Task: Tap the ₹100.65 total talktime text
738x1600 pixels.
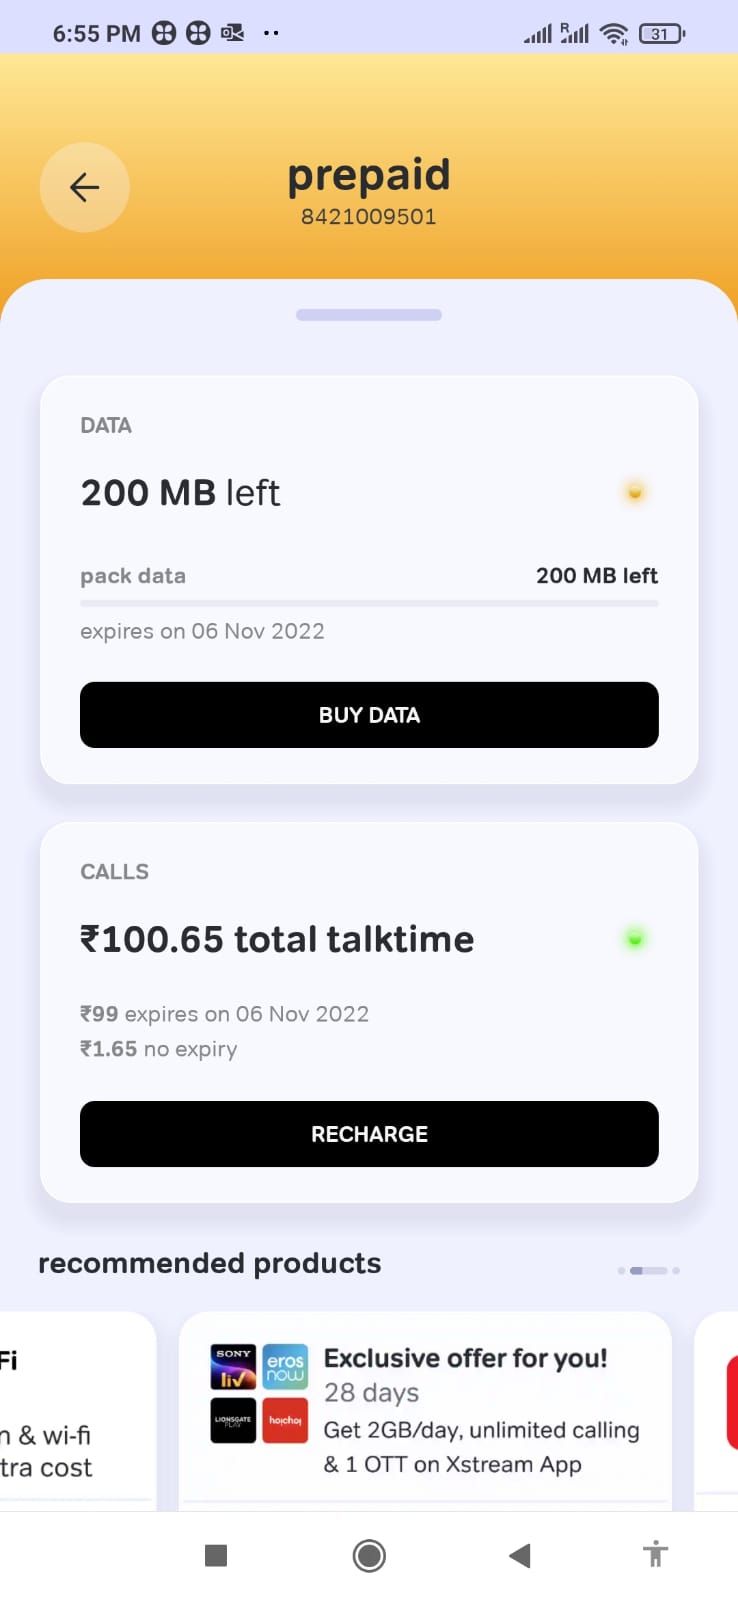Action: pos(277,939)
